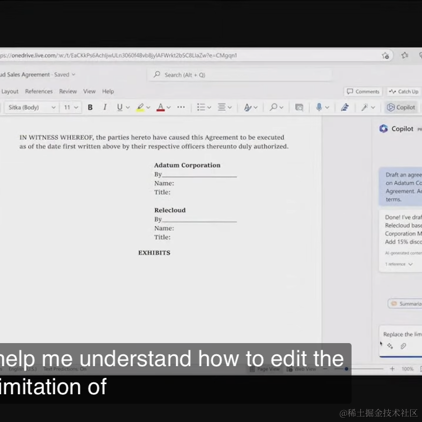Start Dictate microphone
This screenshot has width=422, height=422.
click(319, 107)
